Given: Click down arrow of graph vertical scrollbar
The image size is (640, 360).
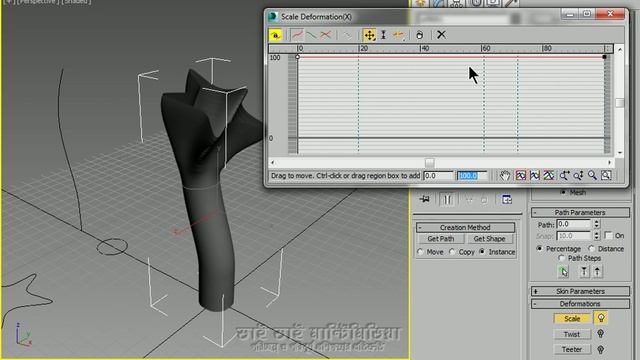Looking at the screenshot, I should tap(620, 153).
